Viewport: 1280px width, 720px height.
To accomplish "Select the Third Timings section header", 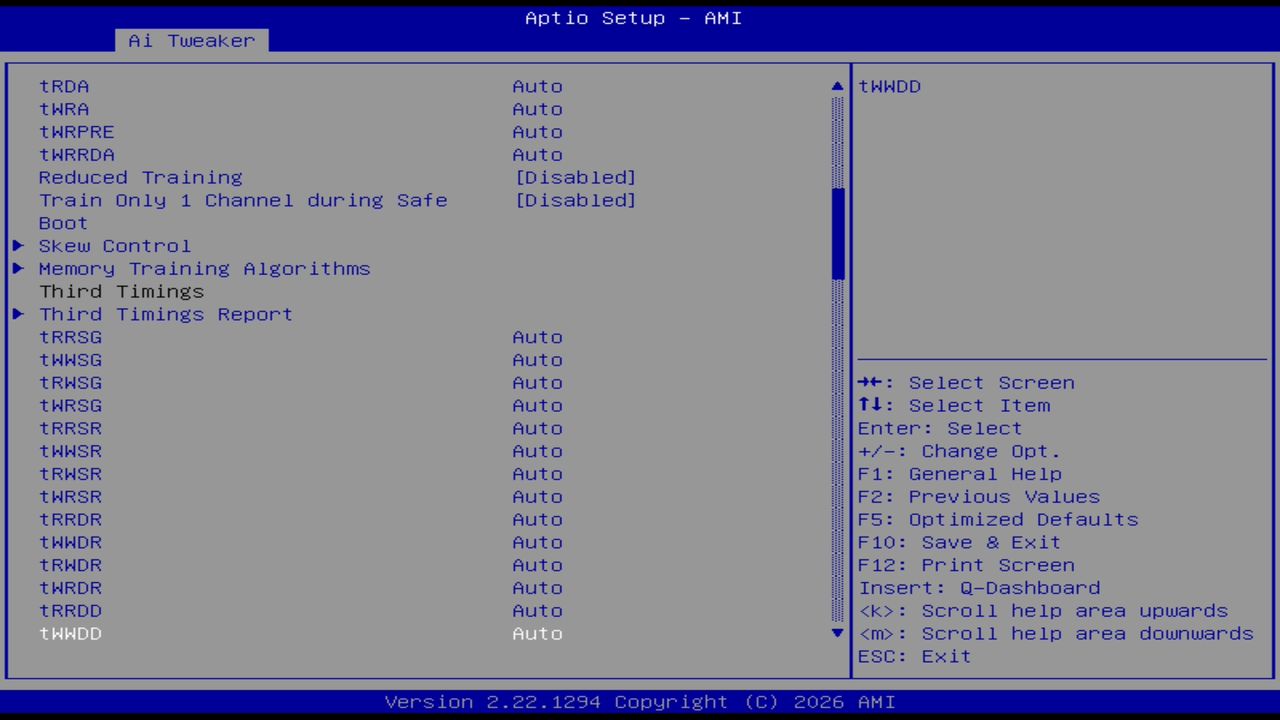I will [x=121, y=291].
